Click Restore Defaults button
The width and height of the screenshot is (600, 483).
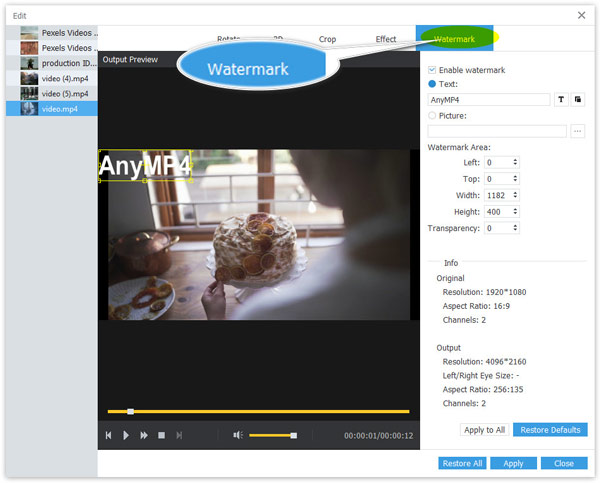pos(550,430)
